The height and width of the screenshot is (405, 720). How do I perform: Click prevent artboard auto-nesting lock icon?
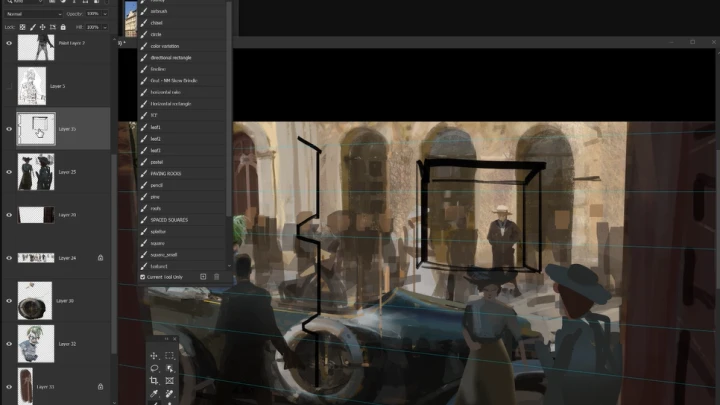point(53,27)
